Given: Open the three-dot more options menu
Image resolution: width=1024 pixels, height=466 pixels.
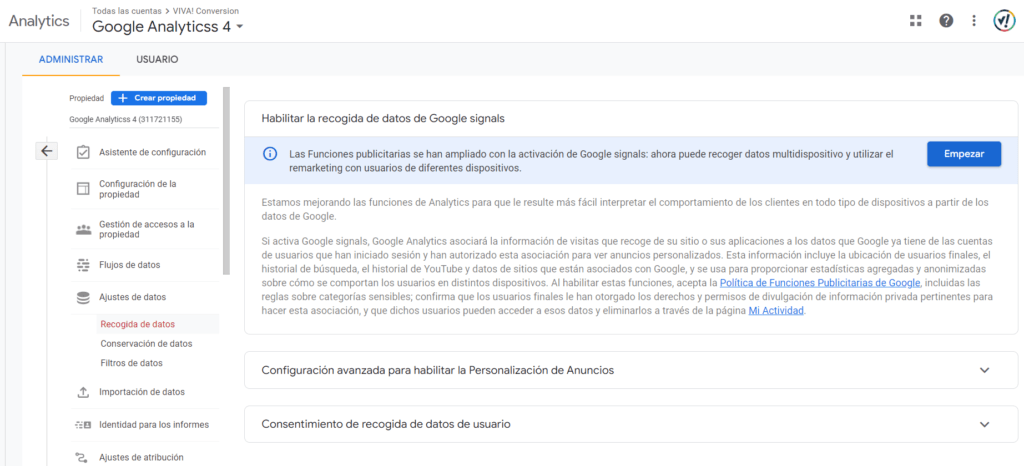Looking at the screenshot, I should (x=974, y=21).
